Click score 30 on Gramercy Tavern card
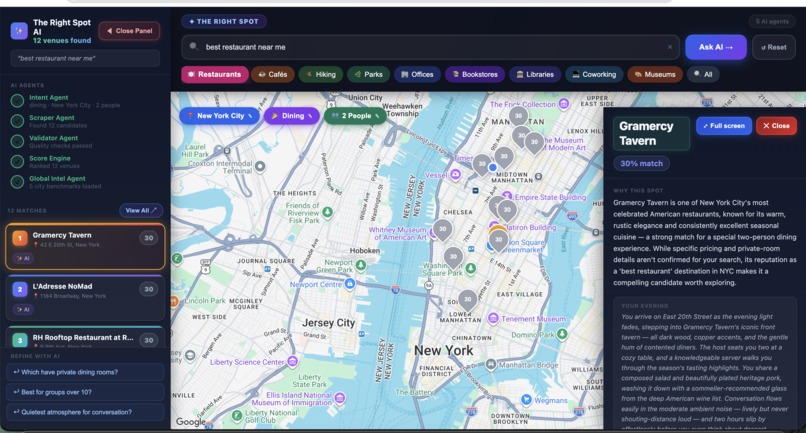Screen dimensions: 806x433 point(149,238)
